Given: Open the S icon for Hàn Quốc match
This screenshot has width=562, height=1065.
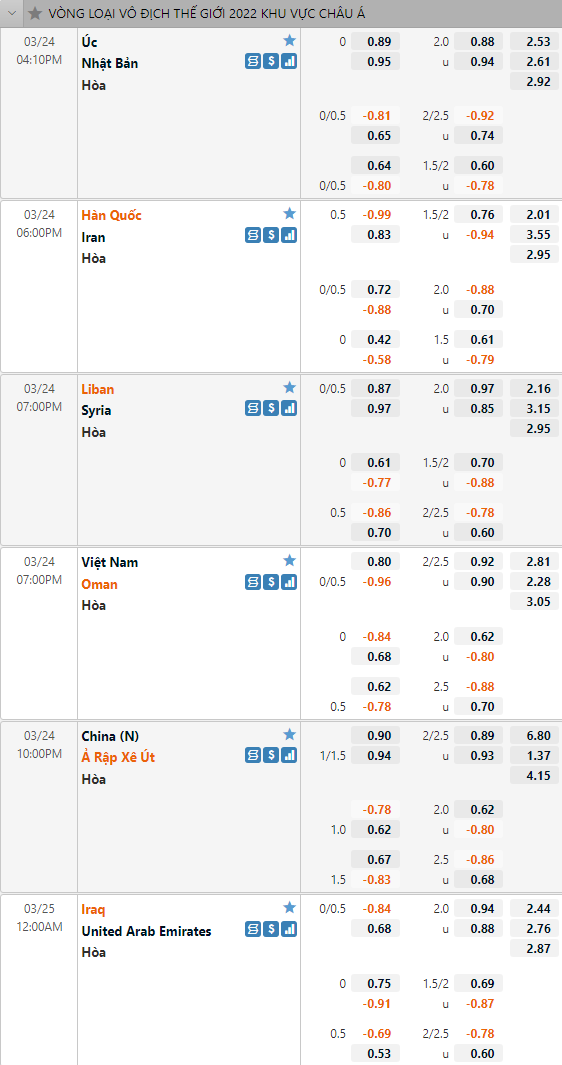Looking at the screenshot, I should (253, 236).
